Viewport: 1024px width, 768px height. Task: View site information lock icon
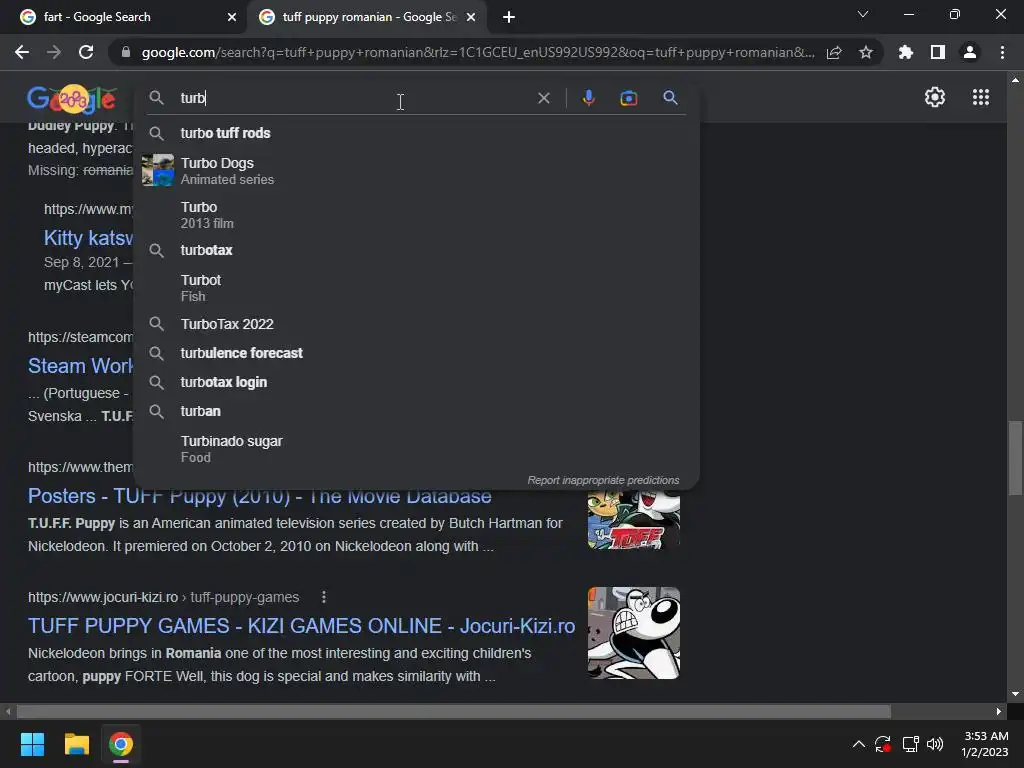point(126,52)
